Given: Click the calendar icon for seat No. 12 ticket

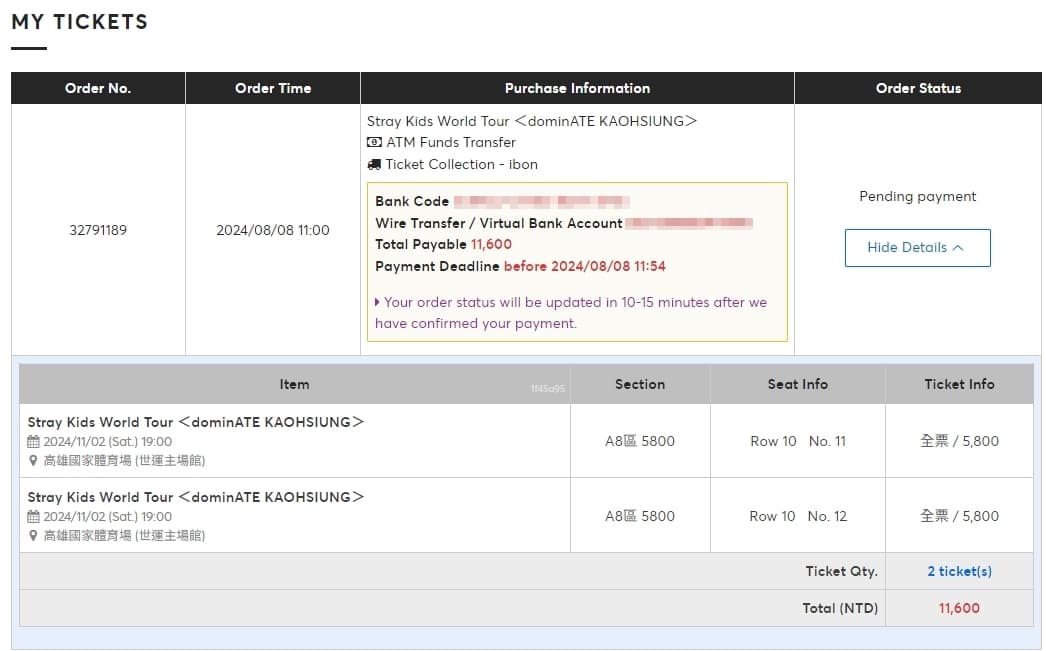Looking at the screenshot, I should (x=33, y=517).
